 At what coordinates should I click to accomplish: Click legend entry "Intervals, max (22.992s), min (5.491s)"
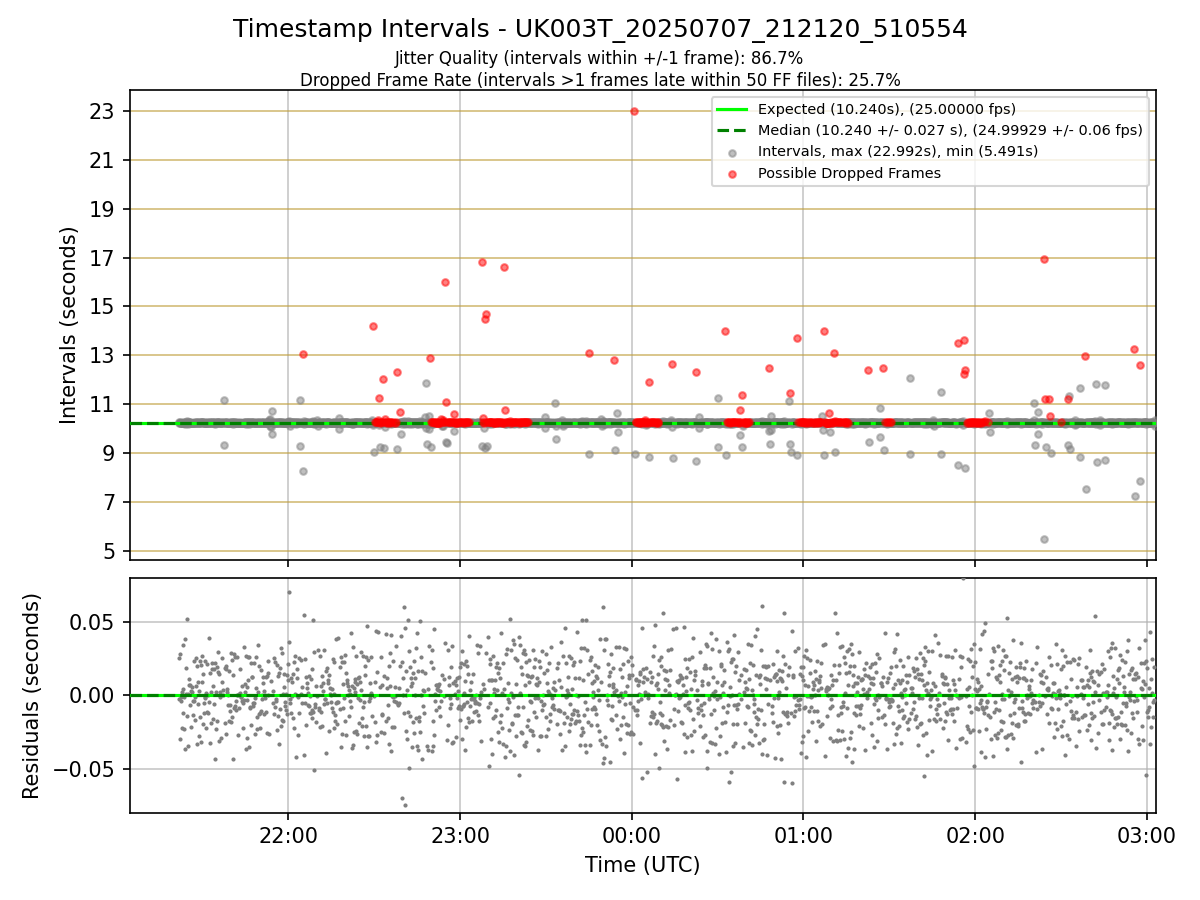pyautogui.click(x=898, y=151)
